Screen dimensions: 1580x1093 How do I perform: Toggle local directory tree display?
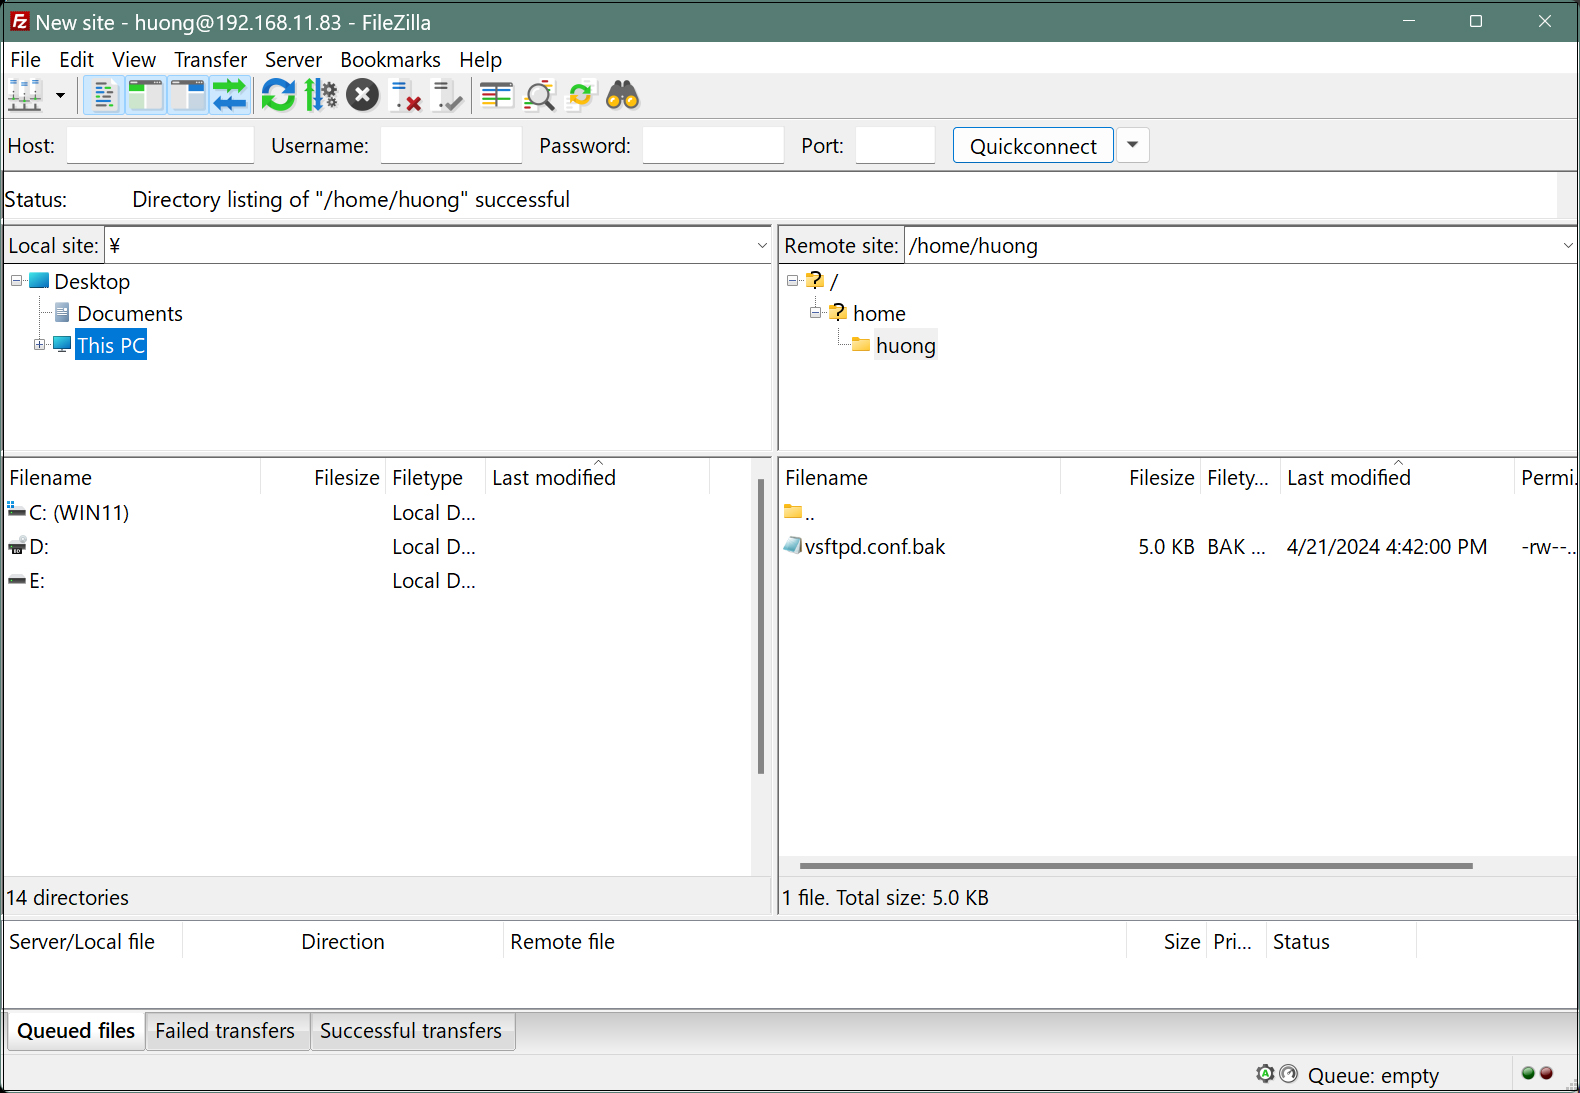[145, 96]
